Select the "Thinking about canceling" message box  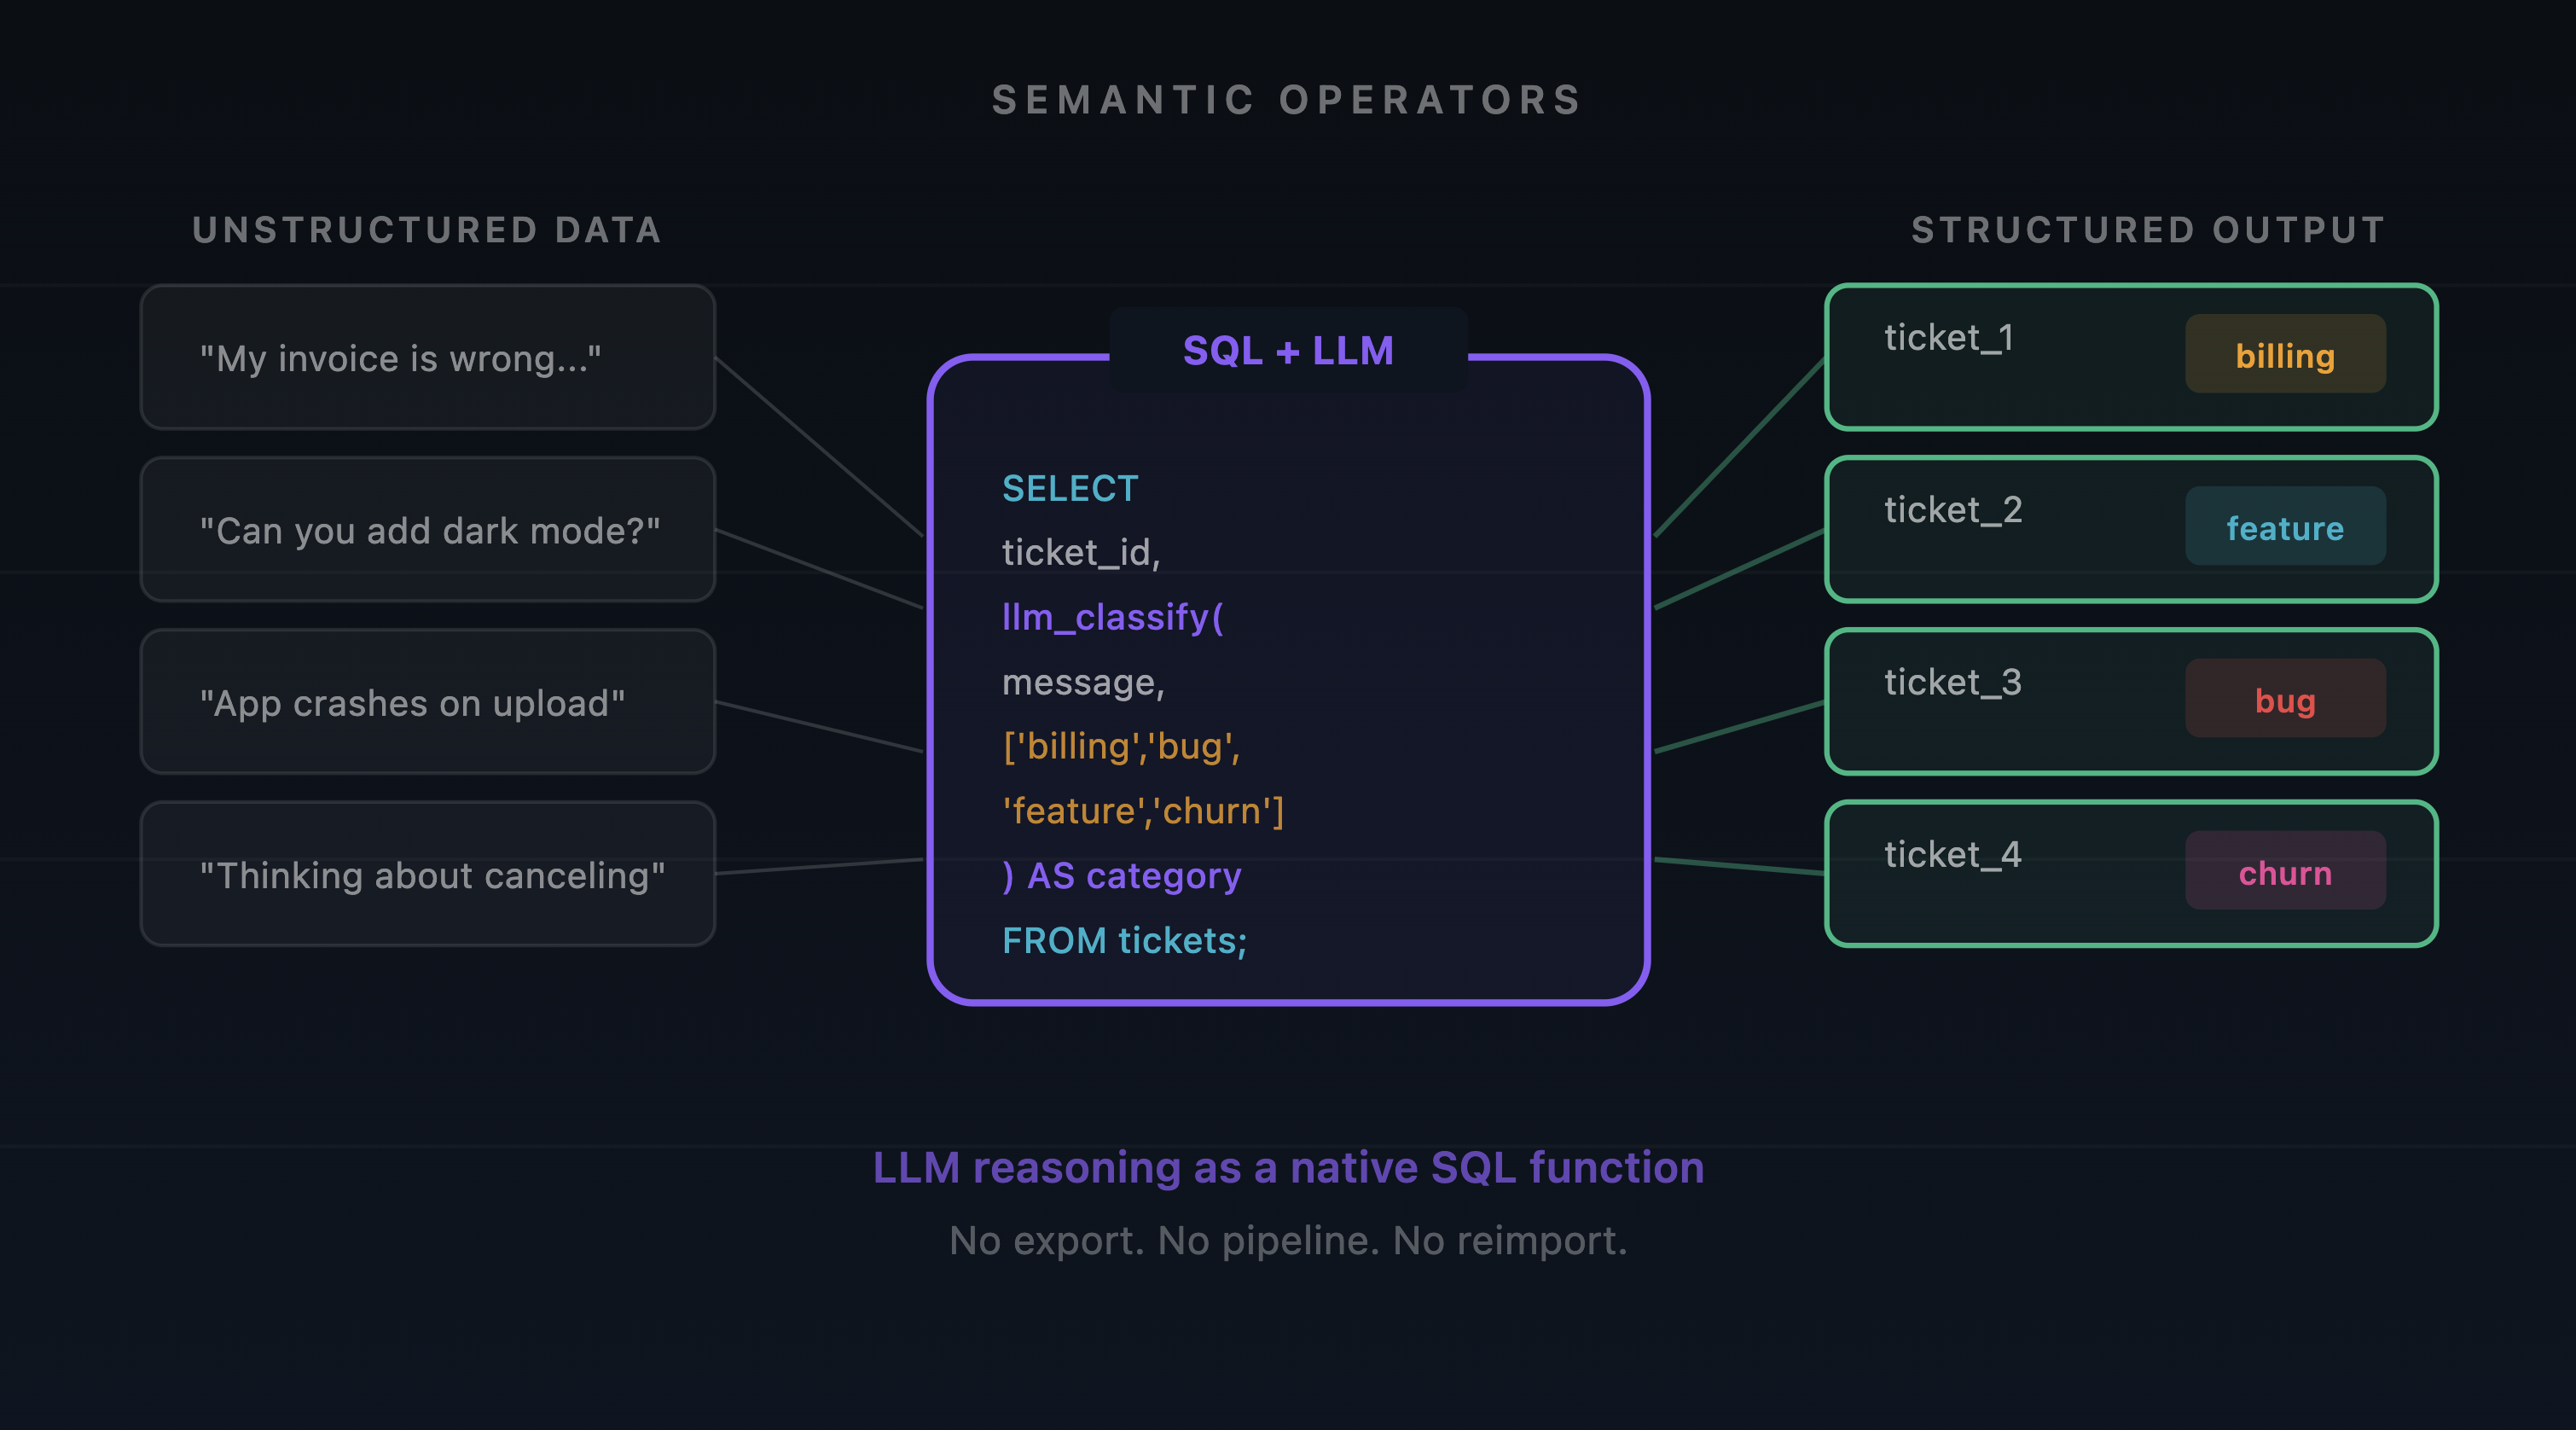pos(428,874)
